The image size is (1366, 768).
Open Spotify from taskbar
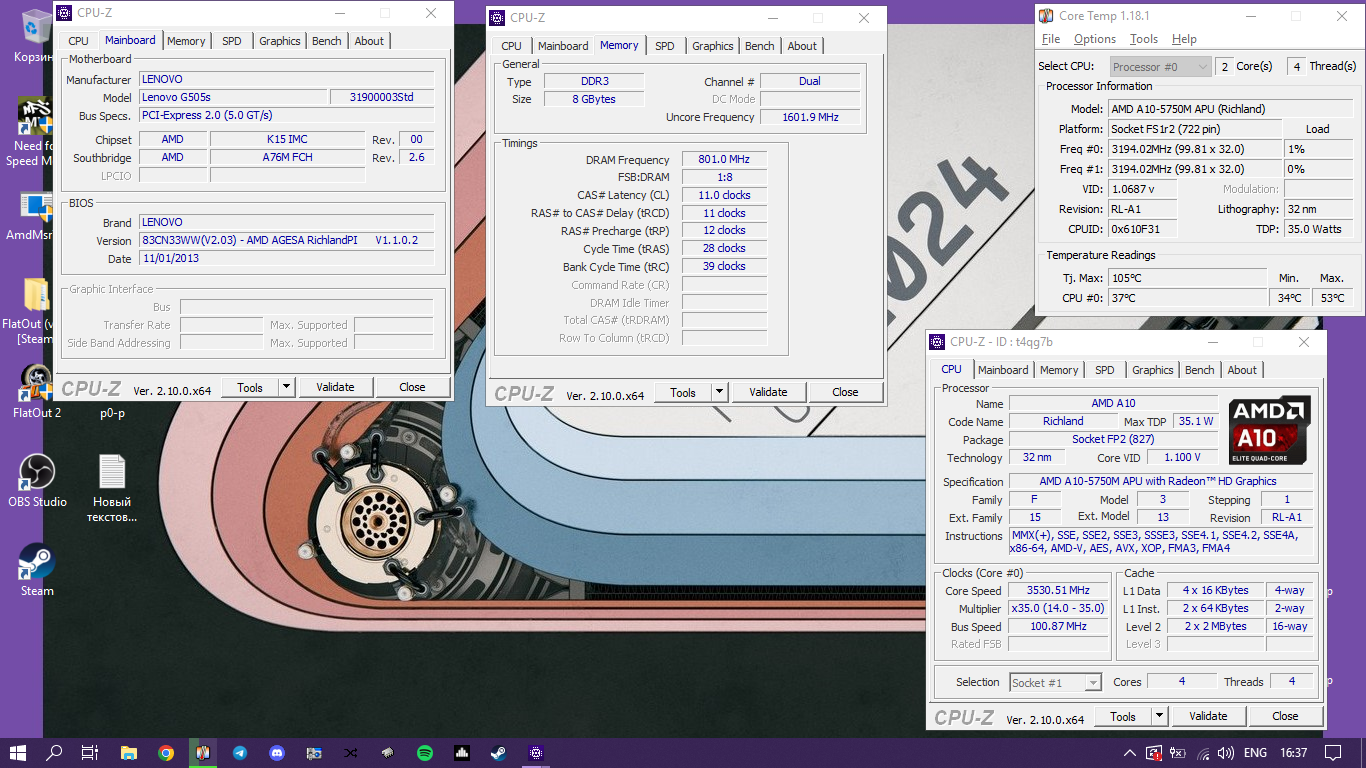425,753
